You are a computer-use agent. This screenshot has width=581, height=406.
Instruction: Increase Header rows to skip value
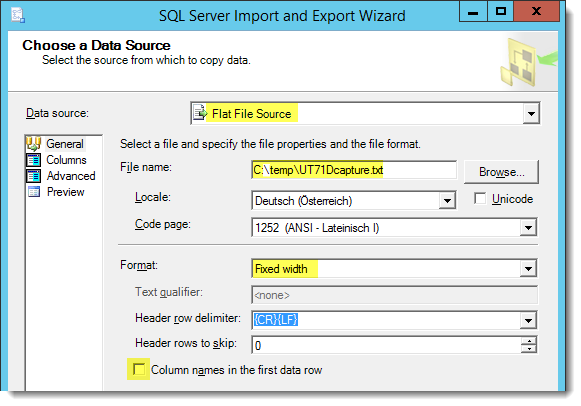pos(529,341)
